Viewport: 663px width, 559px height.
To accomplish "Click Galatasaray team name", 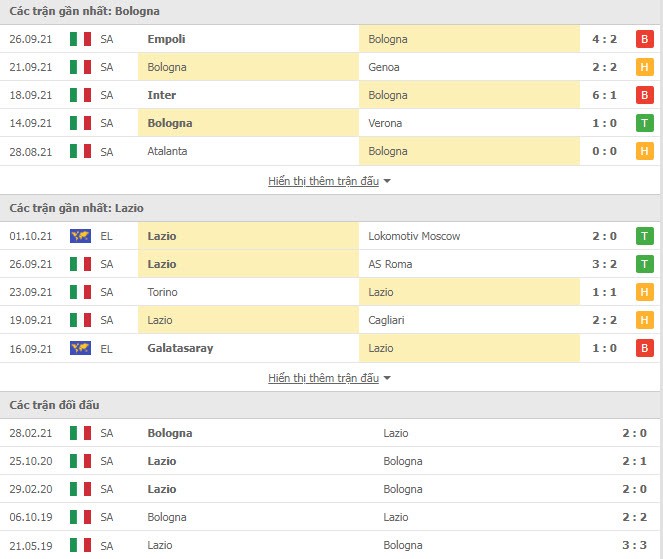I will pos(180,348).
